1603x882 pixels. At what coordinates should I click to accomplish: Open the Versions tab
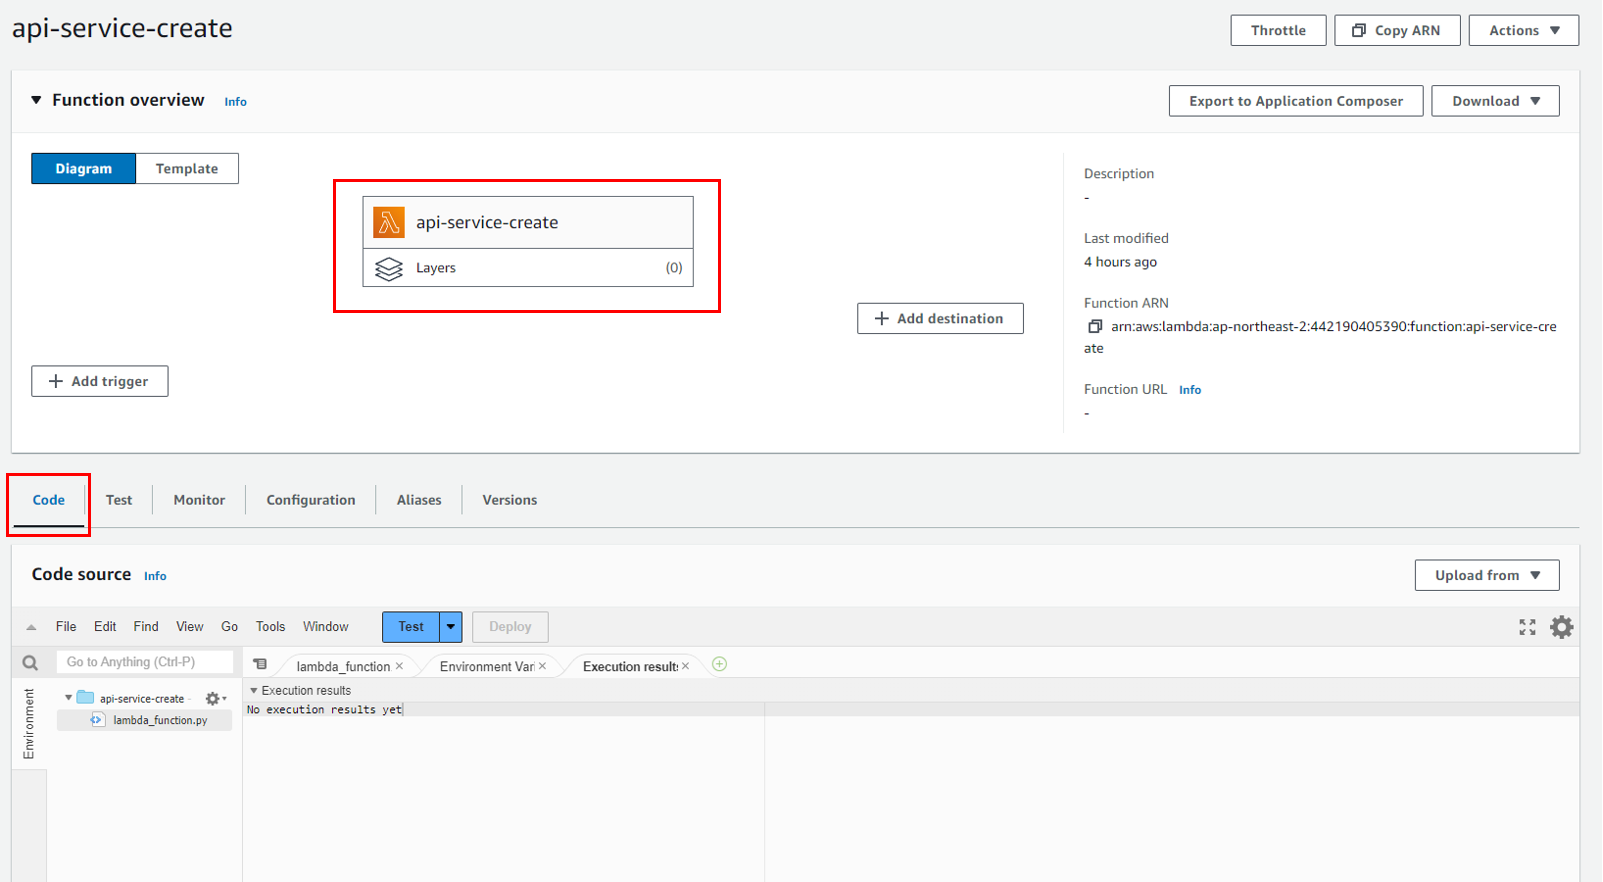coord(510,500)
